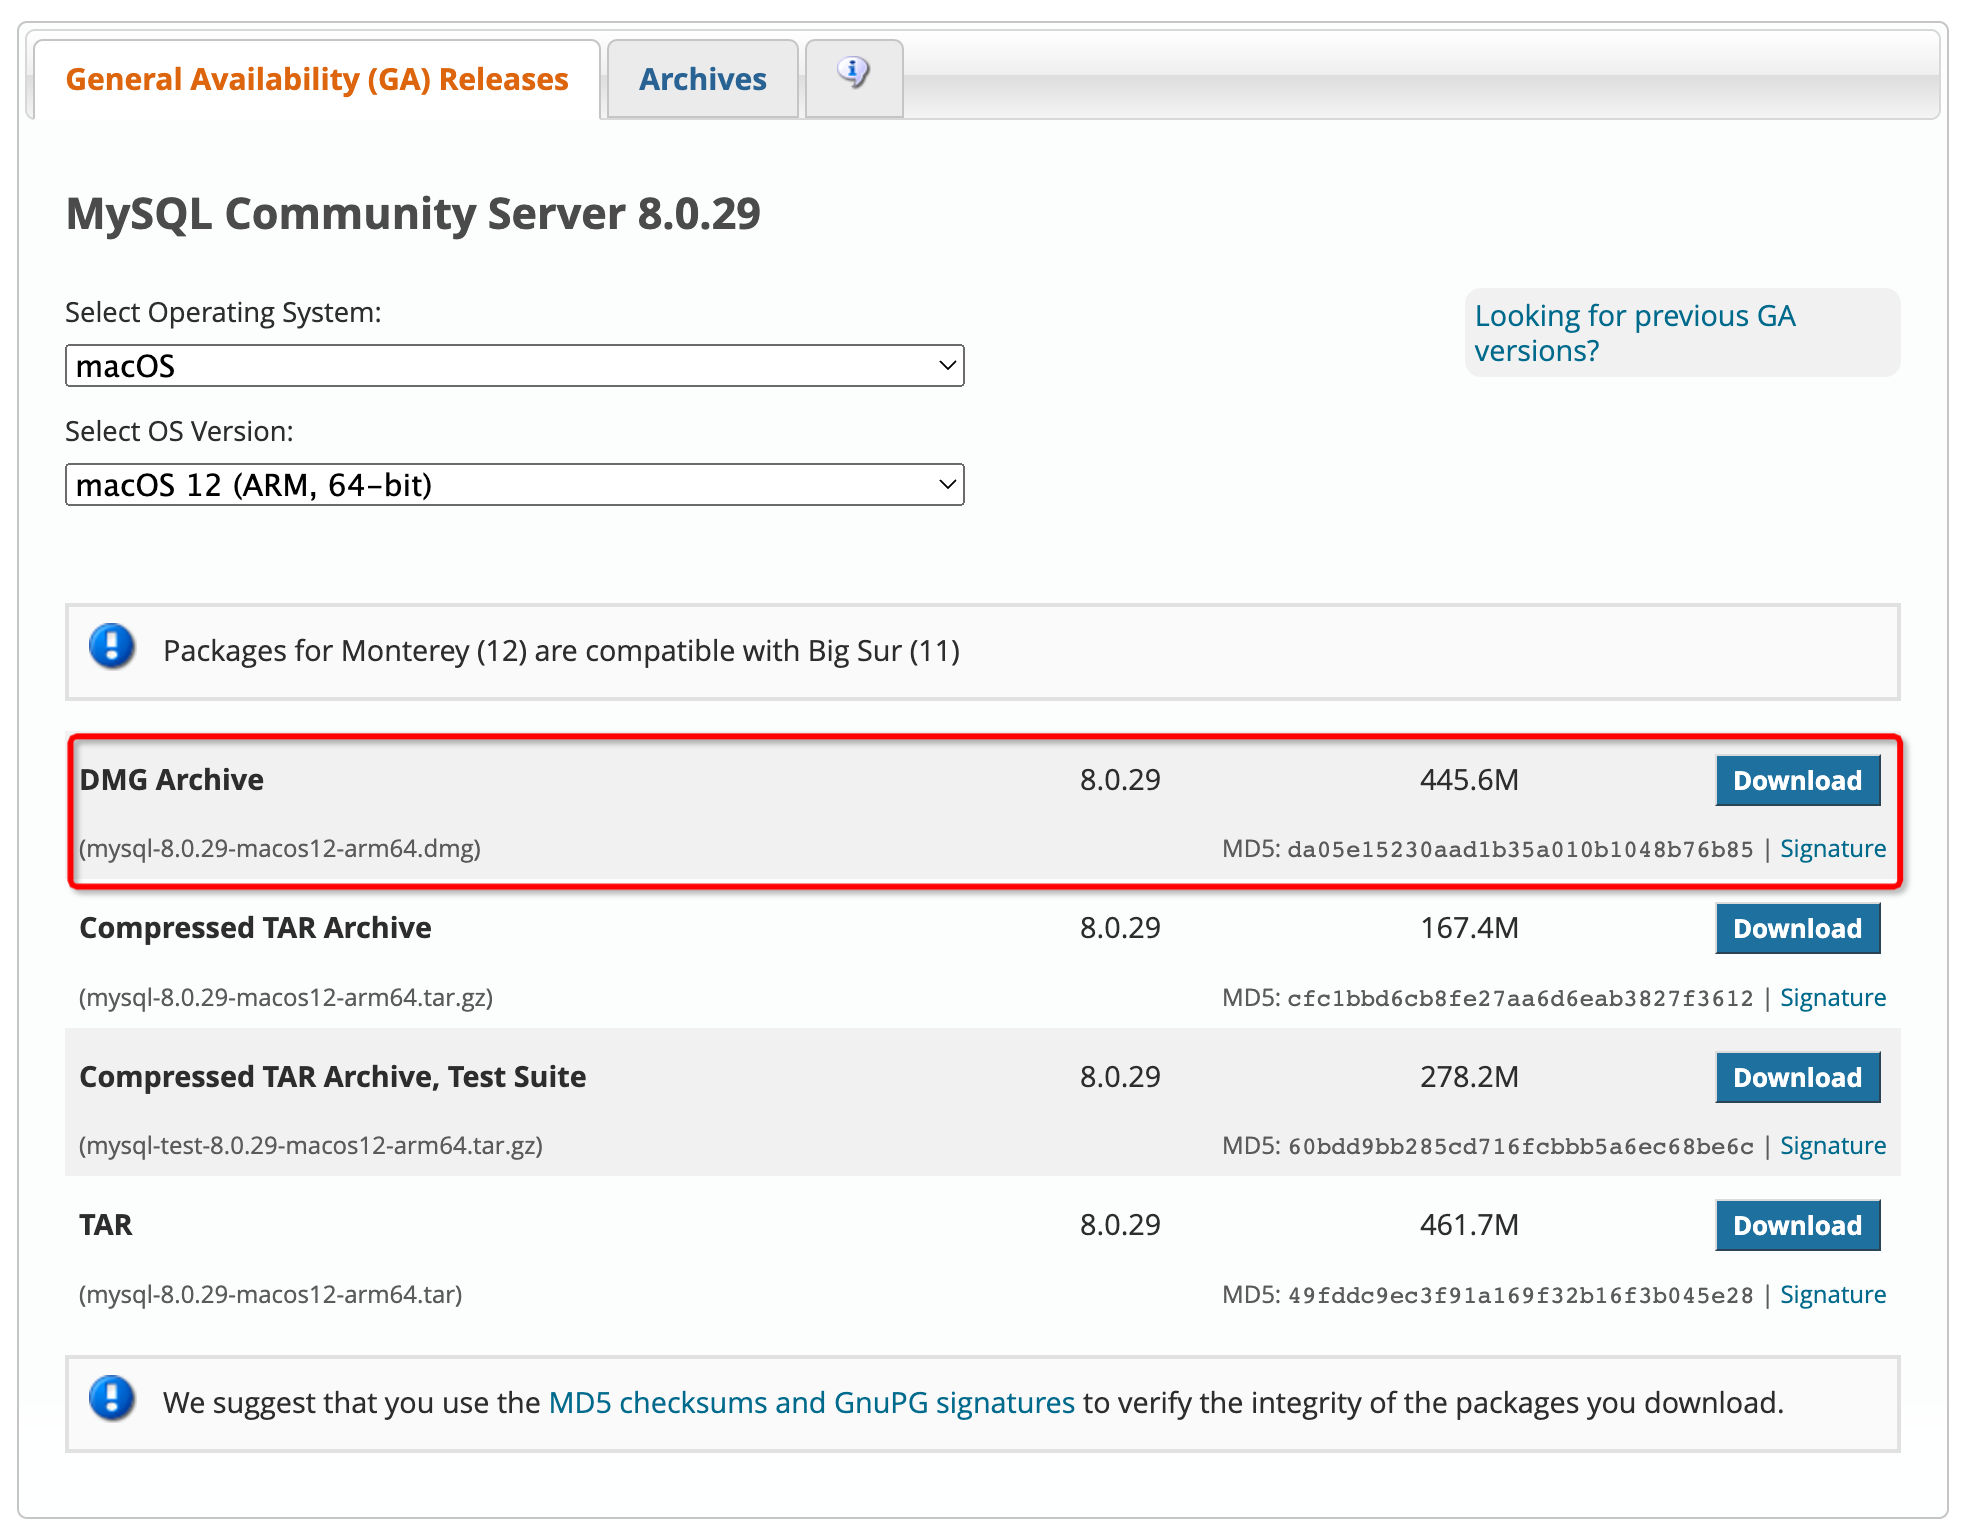Download the Compressed TAR Archive Test Suite
The image size is (1974, 1536).
click(x=1796, y=1078)
